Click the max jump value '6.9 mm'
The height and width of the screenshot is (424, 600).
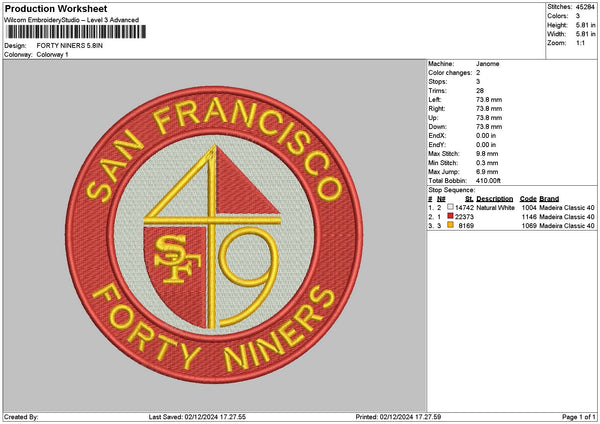487,172
